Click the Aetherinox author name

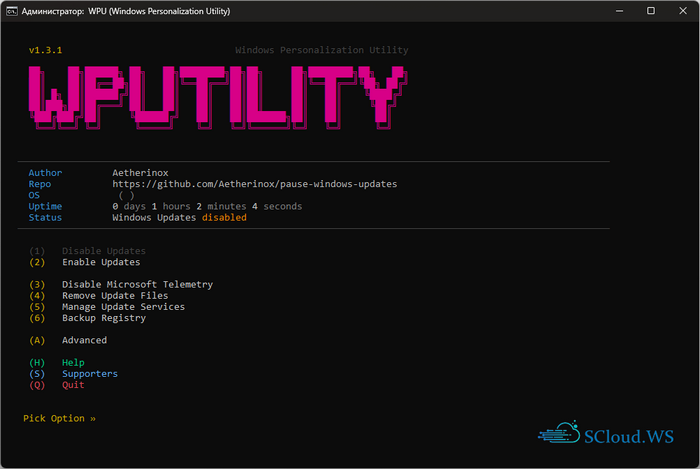140,173
